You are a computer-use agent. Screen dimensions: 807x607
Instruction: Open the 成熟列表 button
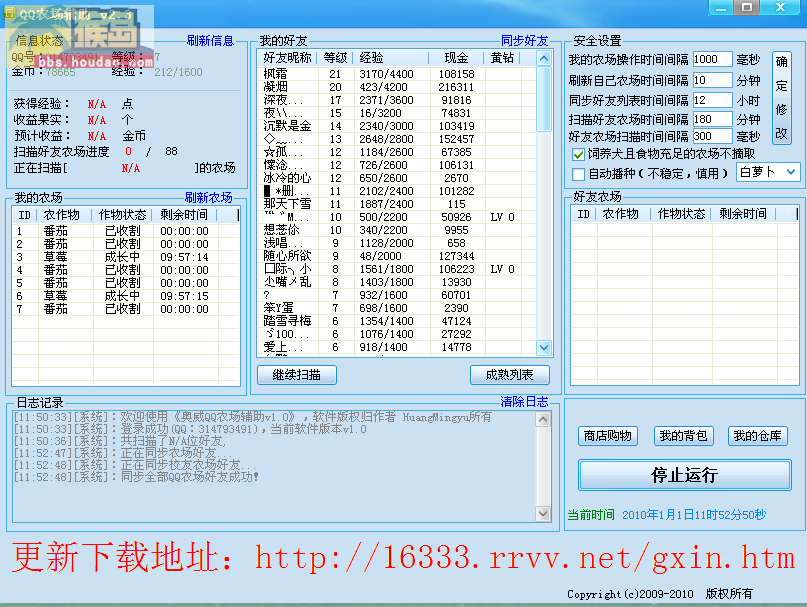(510, 375)
